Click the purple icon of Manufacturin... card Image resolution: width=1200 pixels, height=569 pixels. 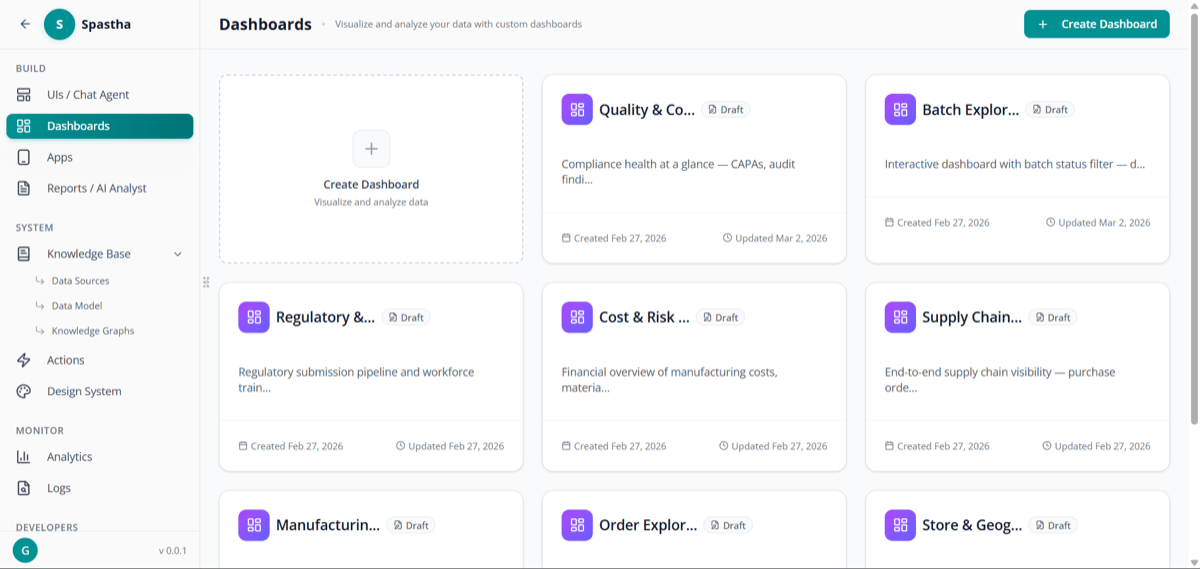click(x=254, y=525)
